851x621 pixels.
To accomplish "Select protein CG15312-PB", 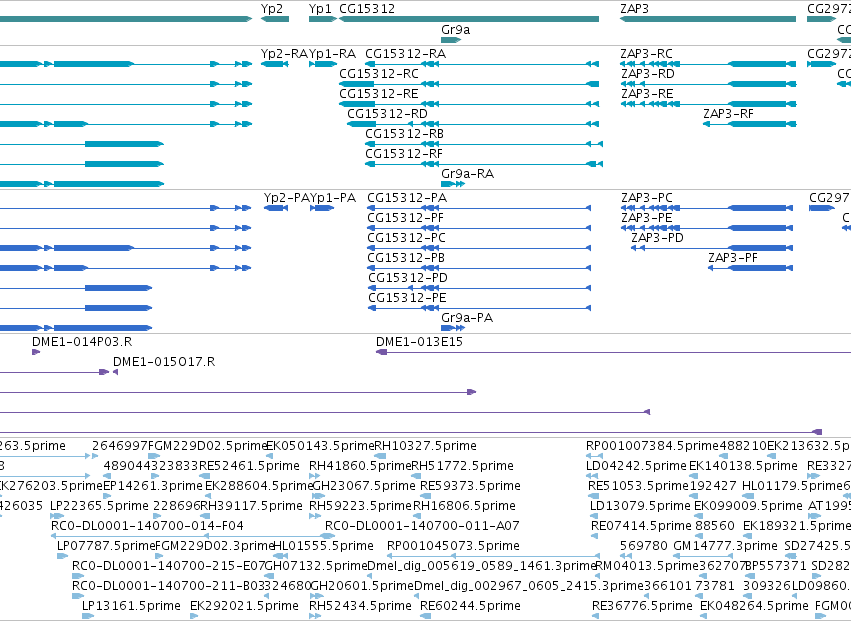I will [x=406, y=258].
